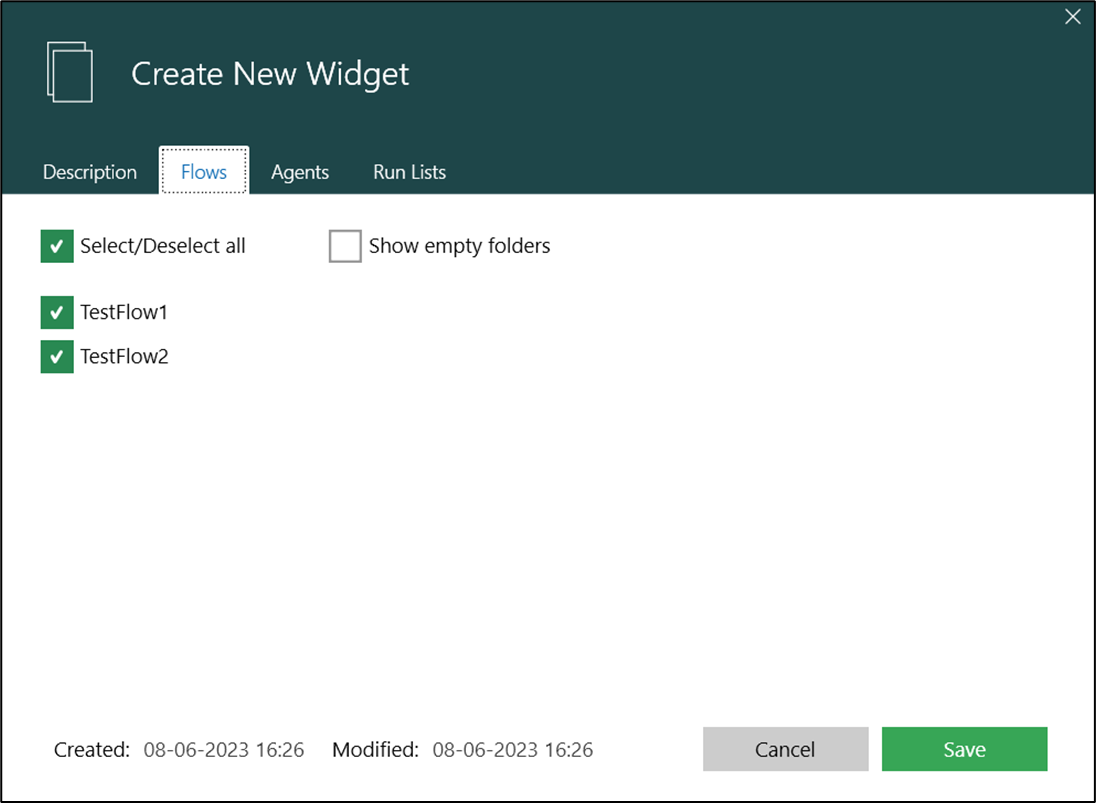The width and height of the screenshot is (1096, 803).
Task: Click the Modified date value
Action: (x=513, y=749)
